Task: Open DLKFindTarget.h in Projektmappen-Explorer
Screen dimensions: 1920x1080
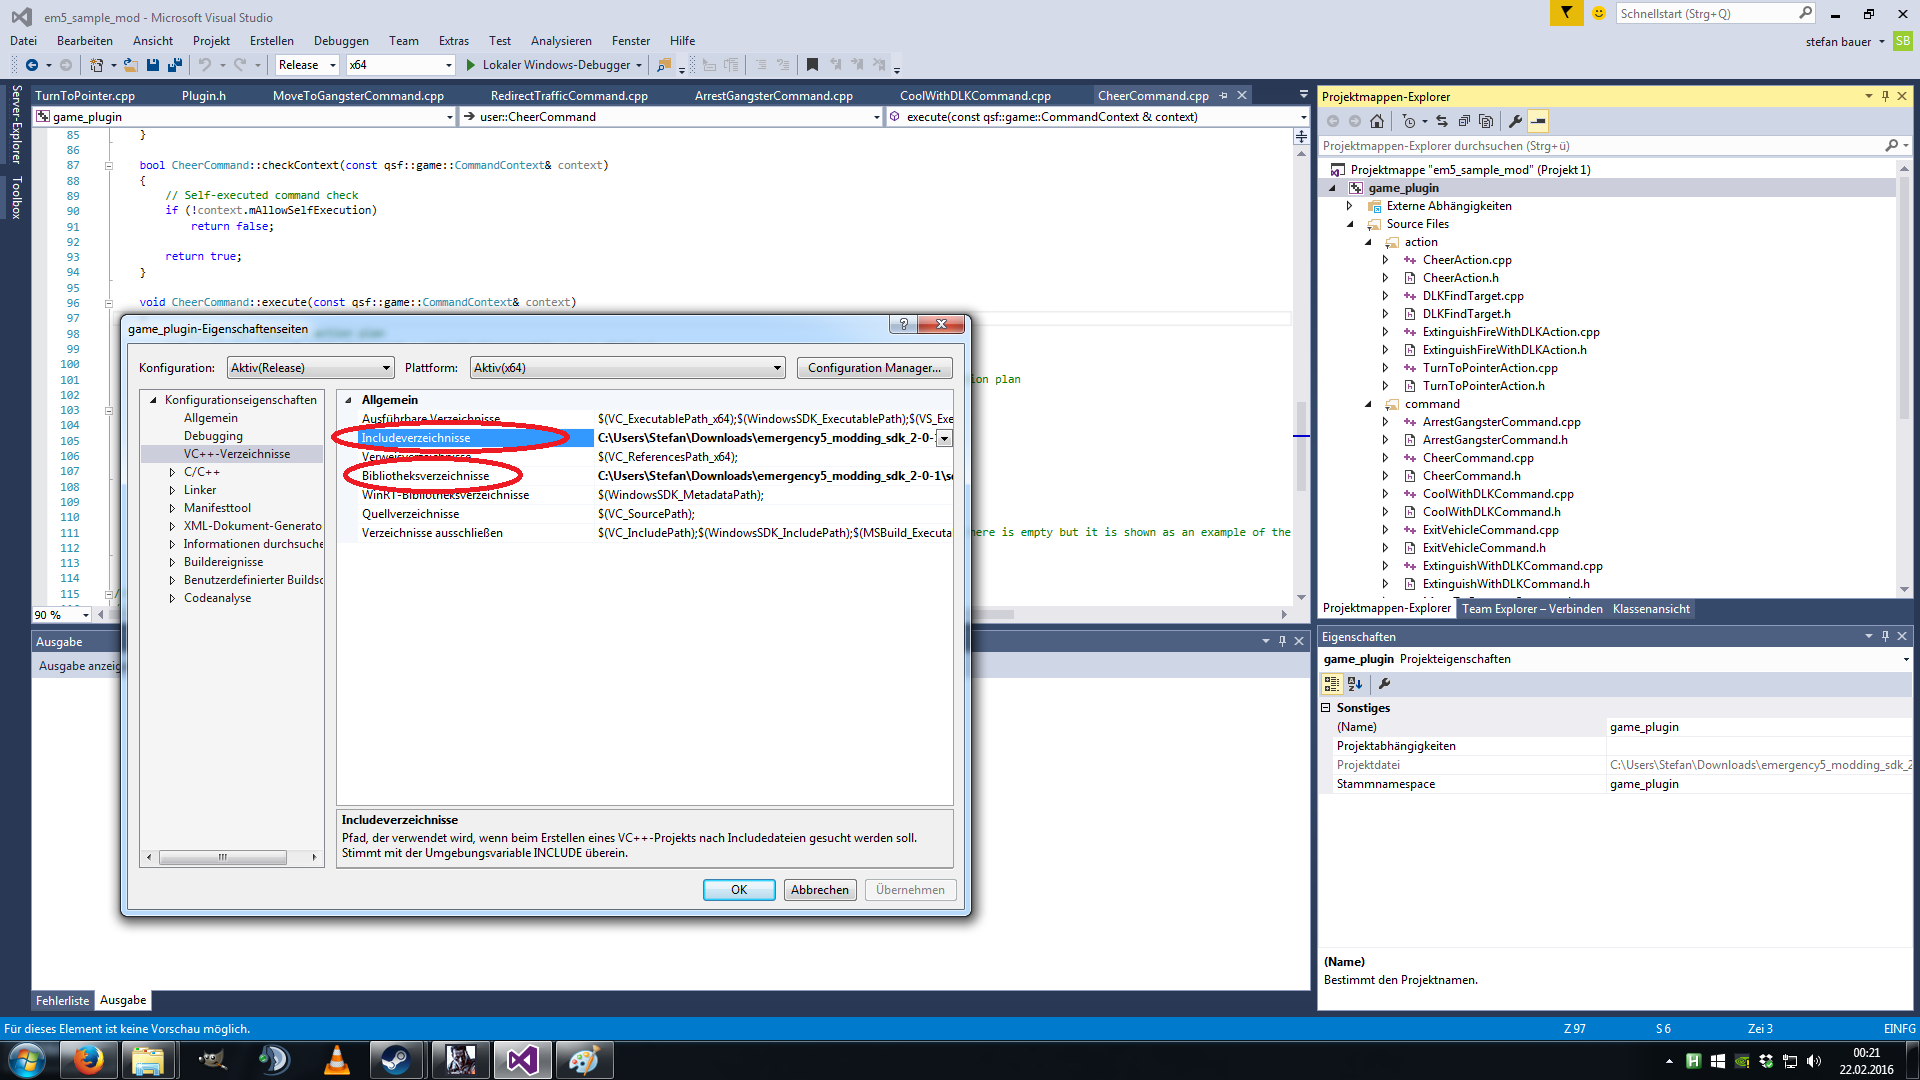Action: click(1466, 314)
